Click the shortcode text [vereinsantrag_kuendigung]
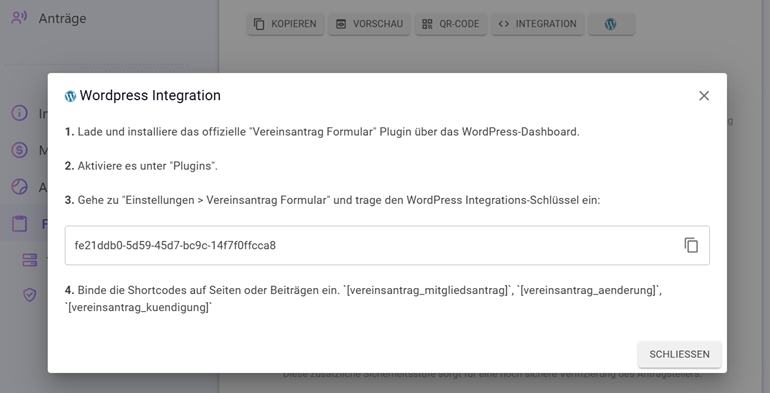 coord(139,308)
